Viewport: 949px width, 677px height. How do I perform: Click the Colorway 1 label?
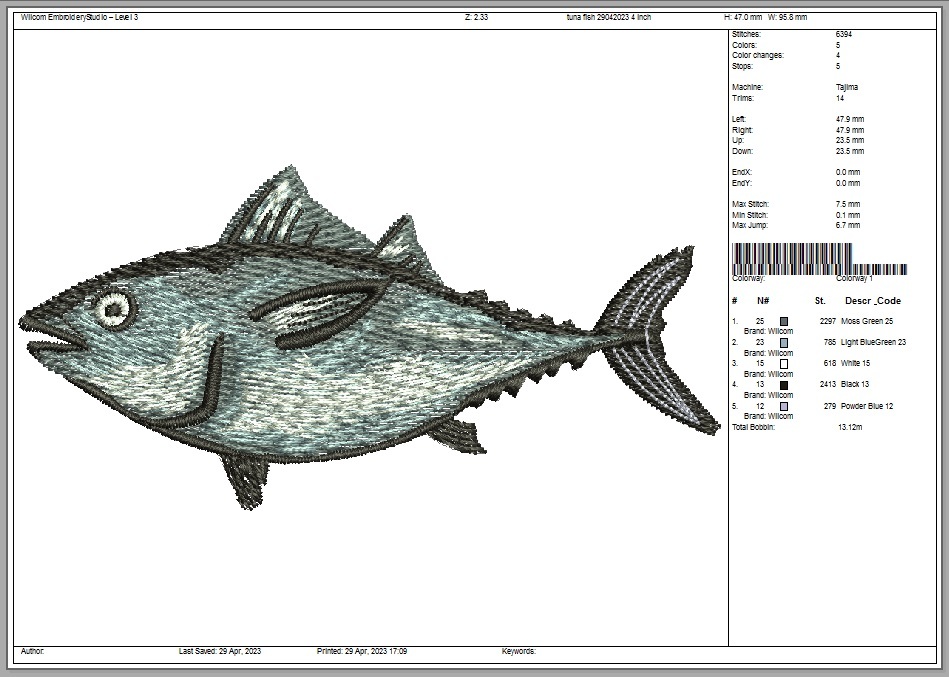(x=854, y=279)
